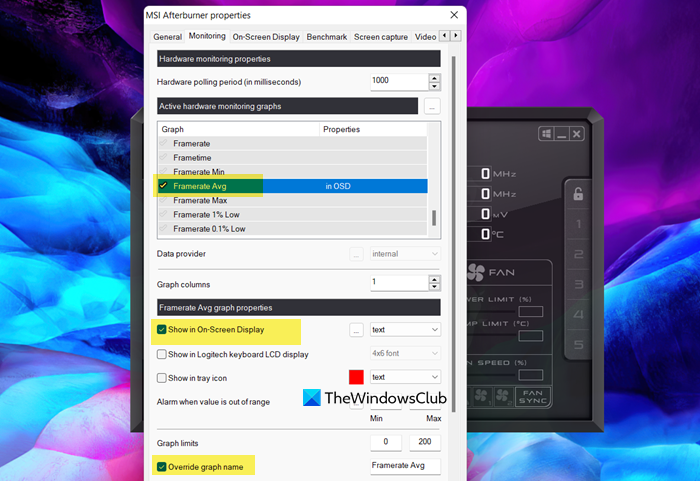
Task: Select the Framerate Min graph row
Action: click(292, 172)
